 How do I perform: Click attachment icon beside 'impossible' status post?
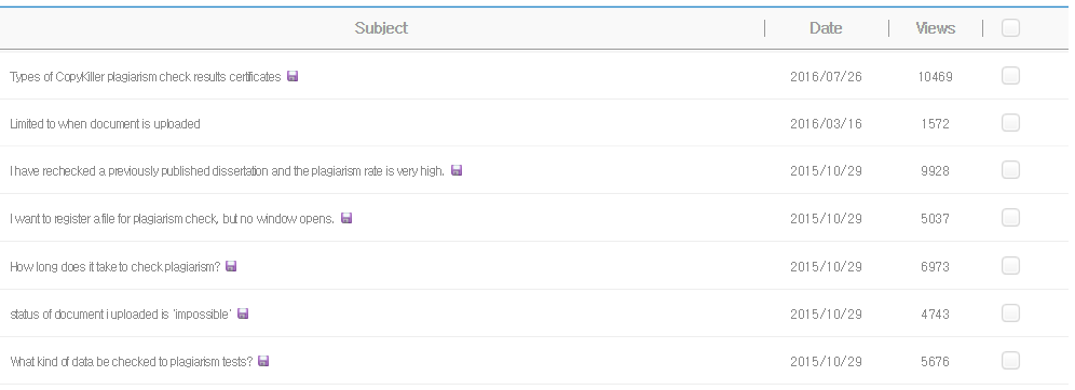coord(243,313)
